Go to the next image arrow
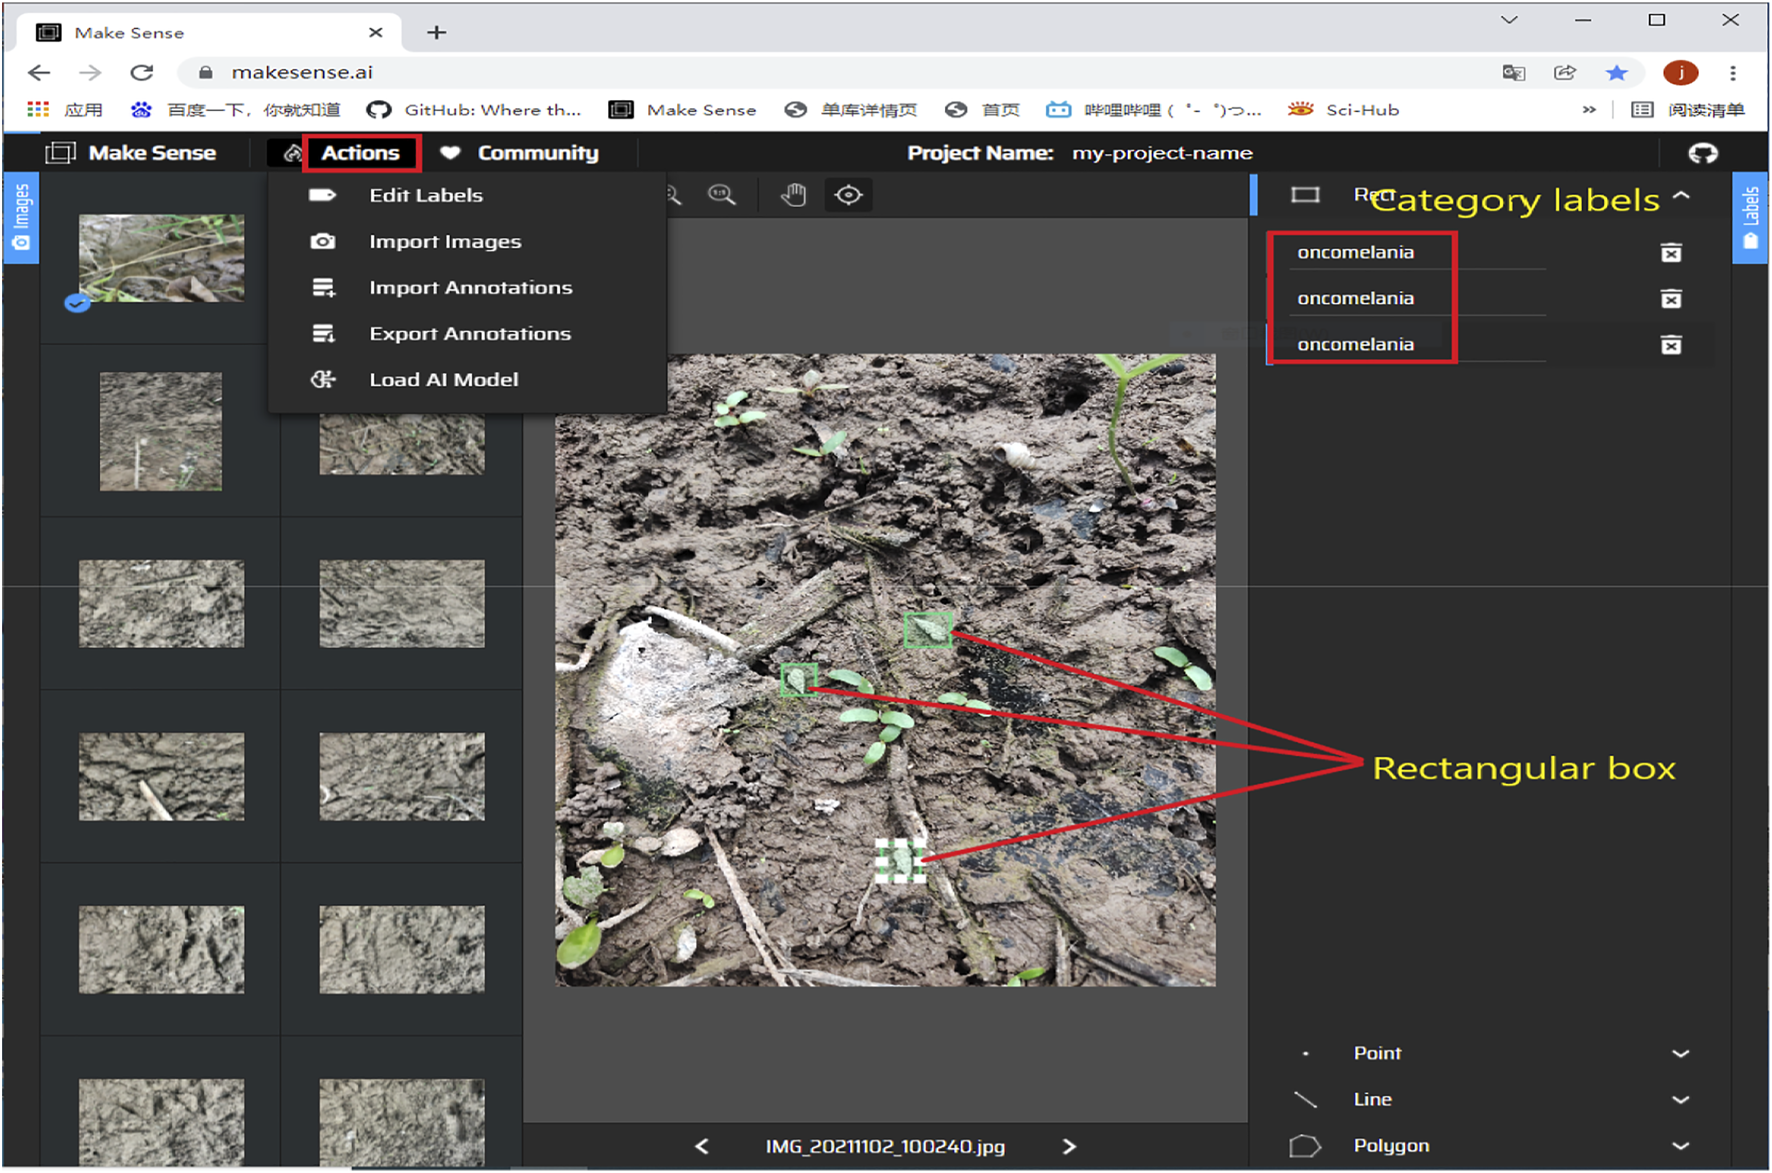Screen dimensions: 1772x1173 tap(1069, 1146)
